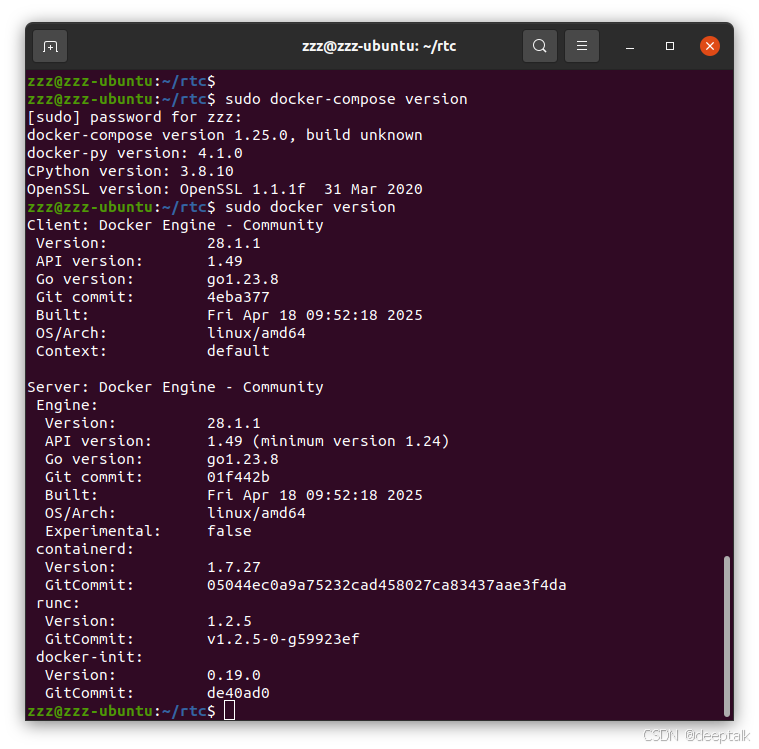Close the terminal window
This screenshot has height=749, width=759.
[x=710, y=46]
